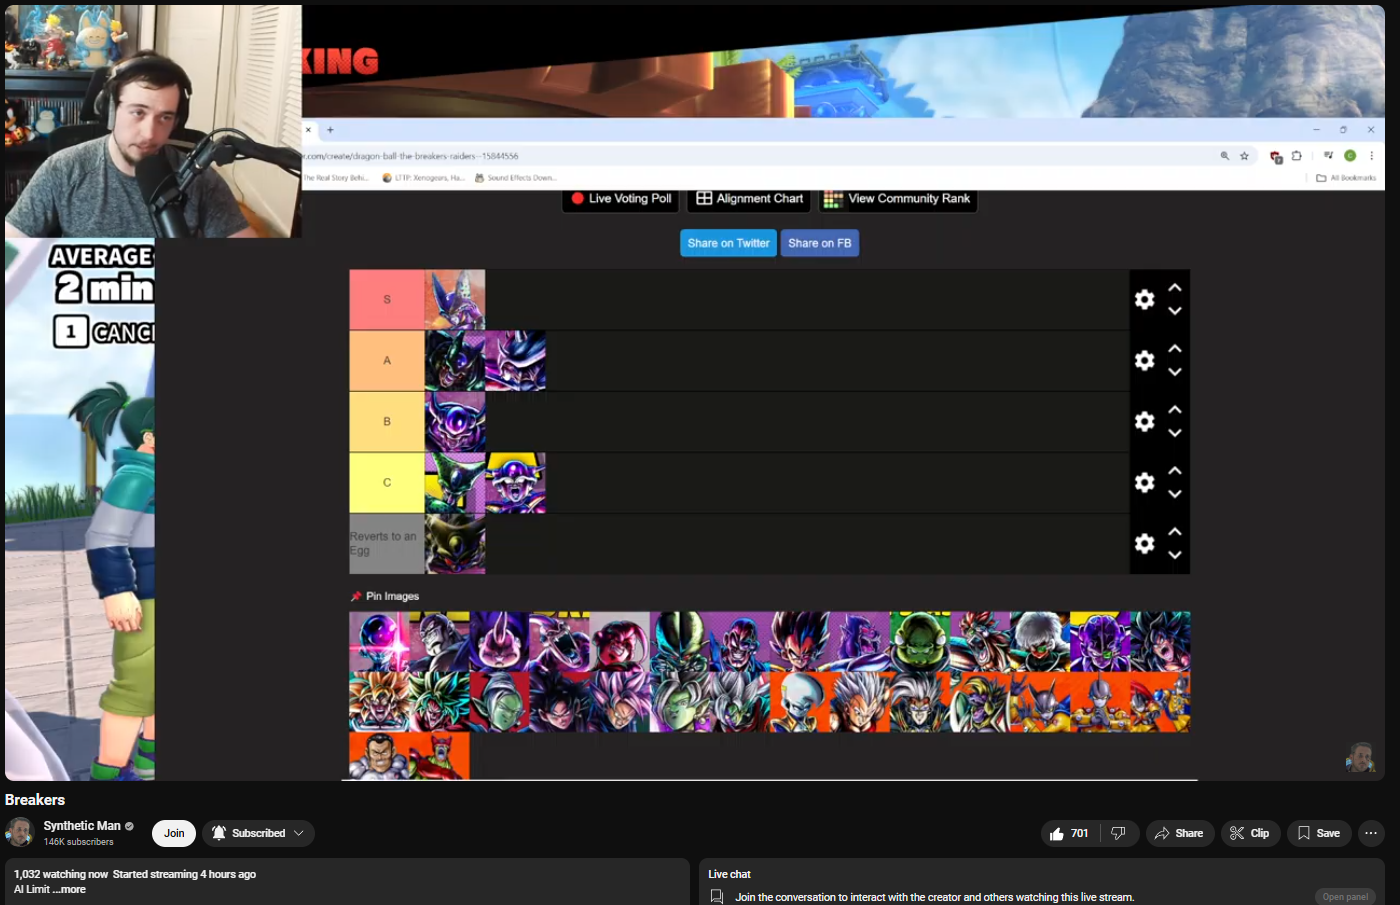Click View Community Rank
Viewport: 1400px width, 905px height.
point(898,199)
